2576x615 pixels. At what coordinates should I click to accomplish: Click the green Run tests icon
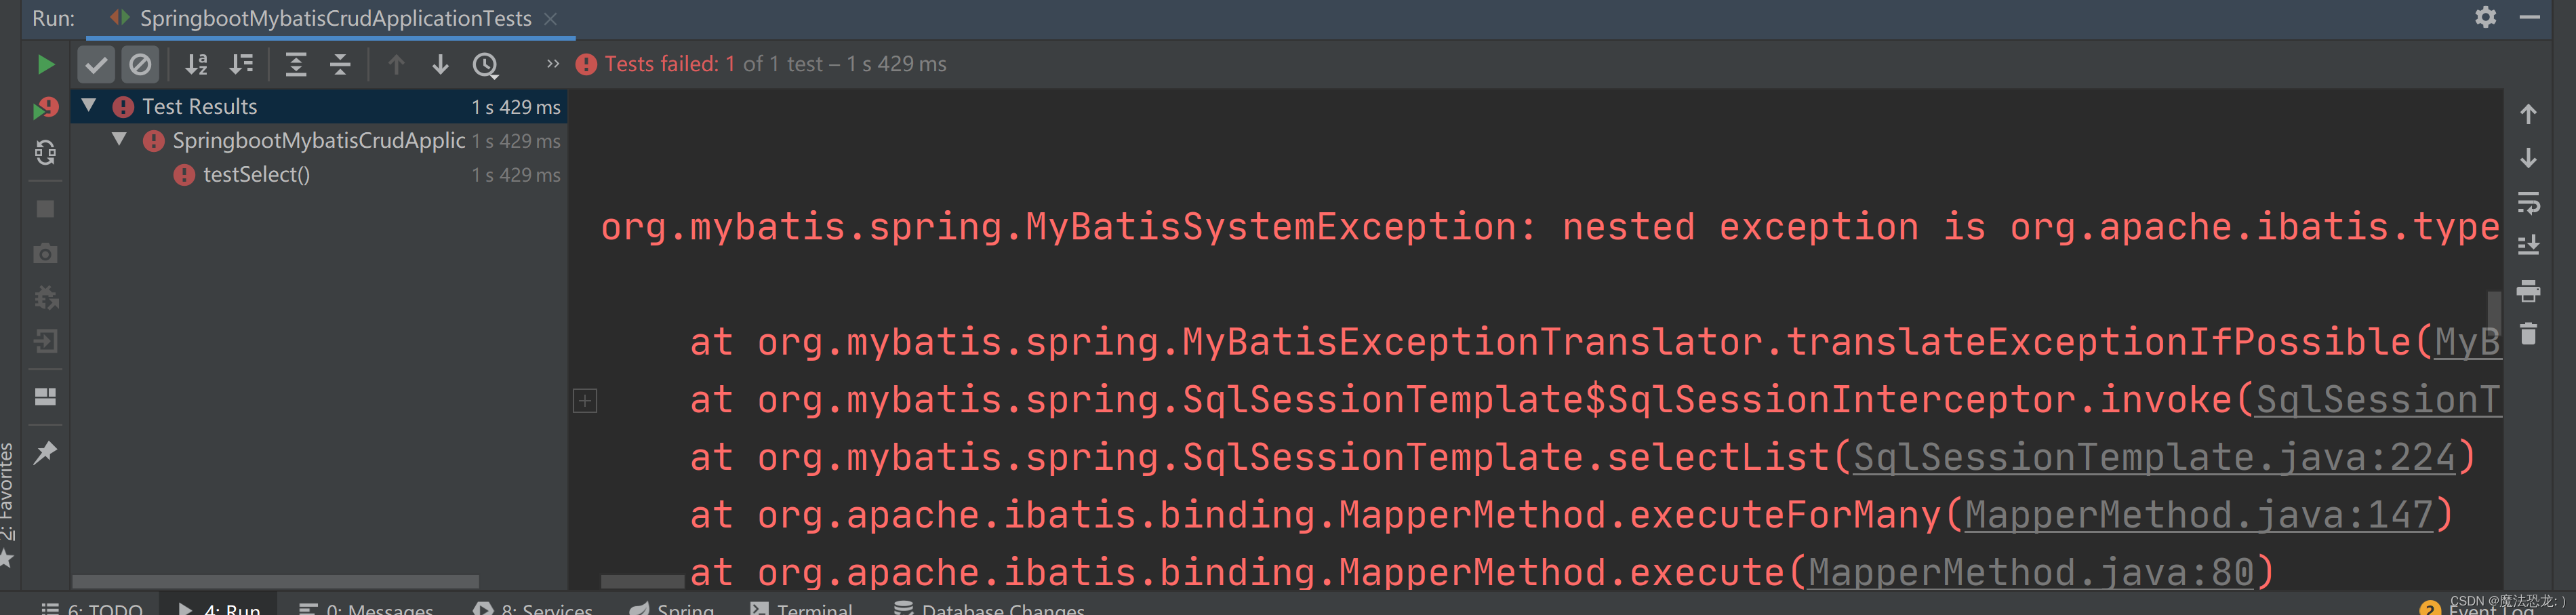(x=45, y=65)
